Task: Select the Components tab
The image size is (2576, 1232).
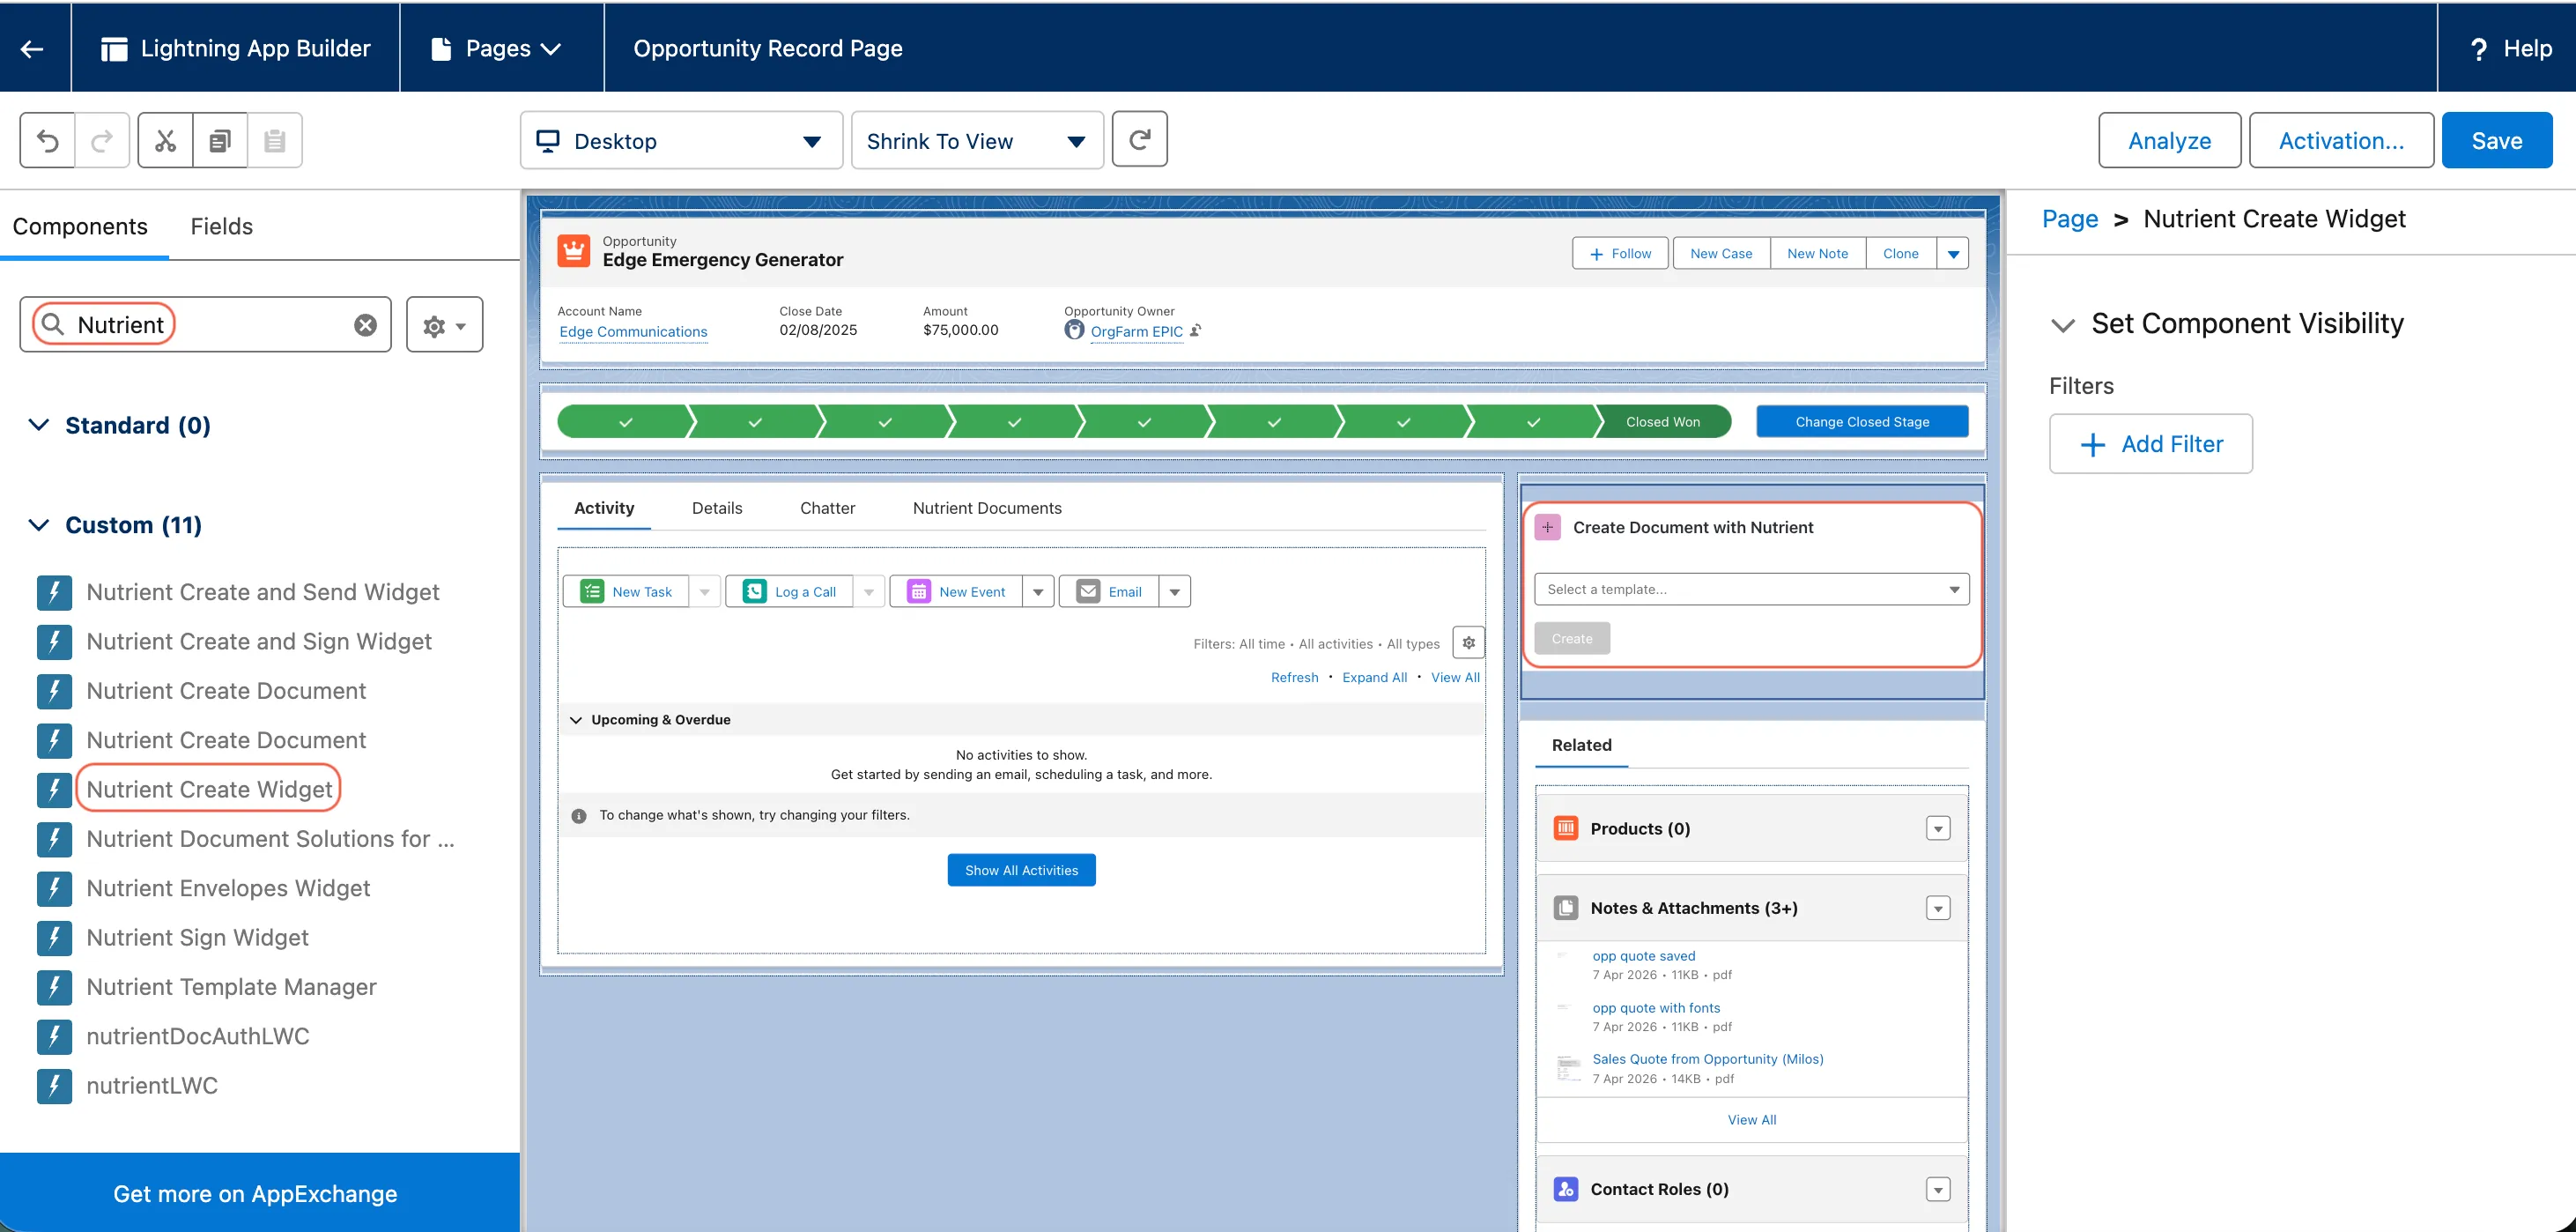Action: (80, 226)
